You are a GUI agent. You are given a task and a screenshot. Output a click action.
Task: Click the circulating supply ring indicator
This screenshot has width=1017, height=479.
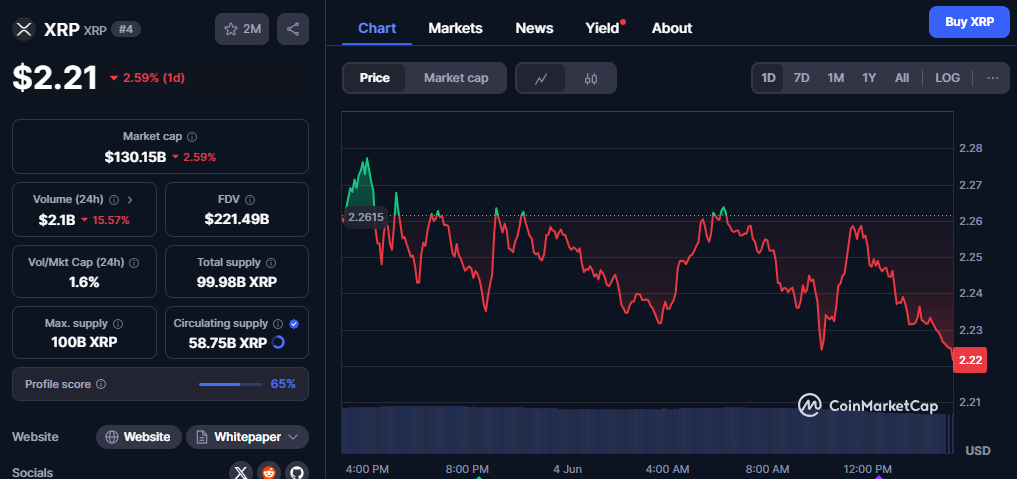(x=278, y=342)
